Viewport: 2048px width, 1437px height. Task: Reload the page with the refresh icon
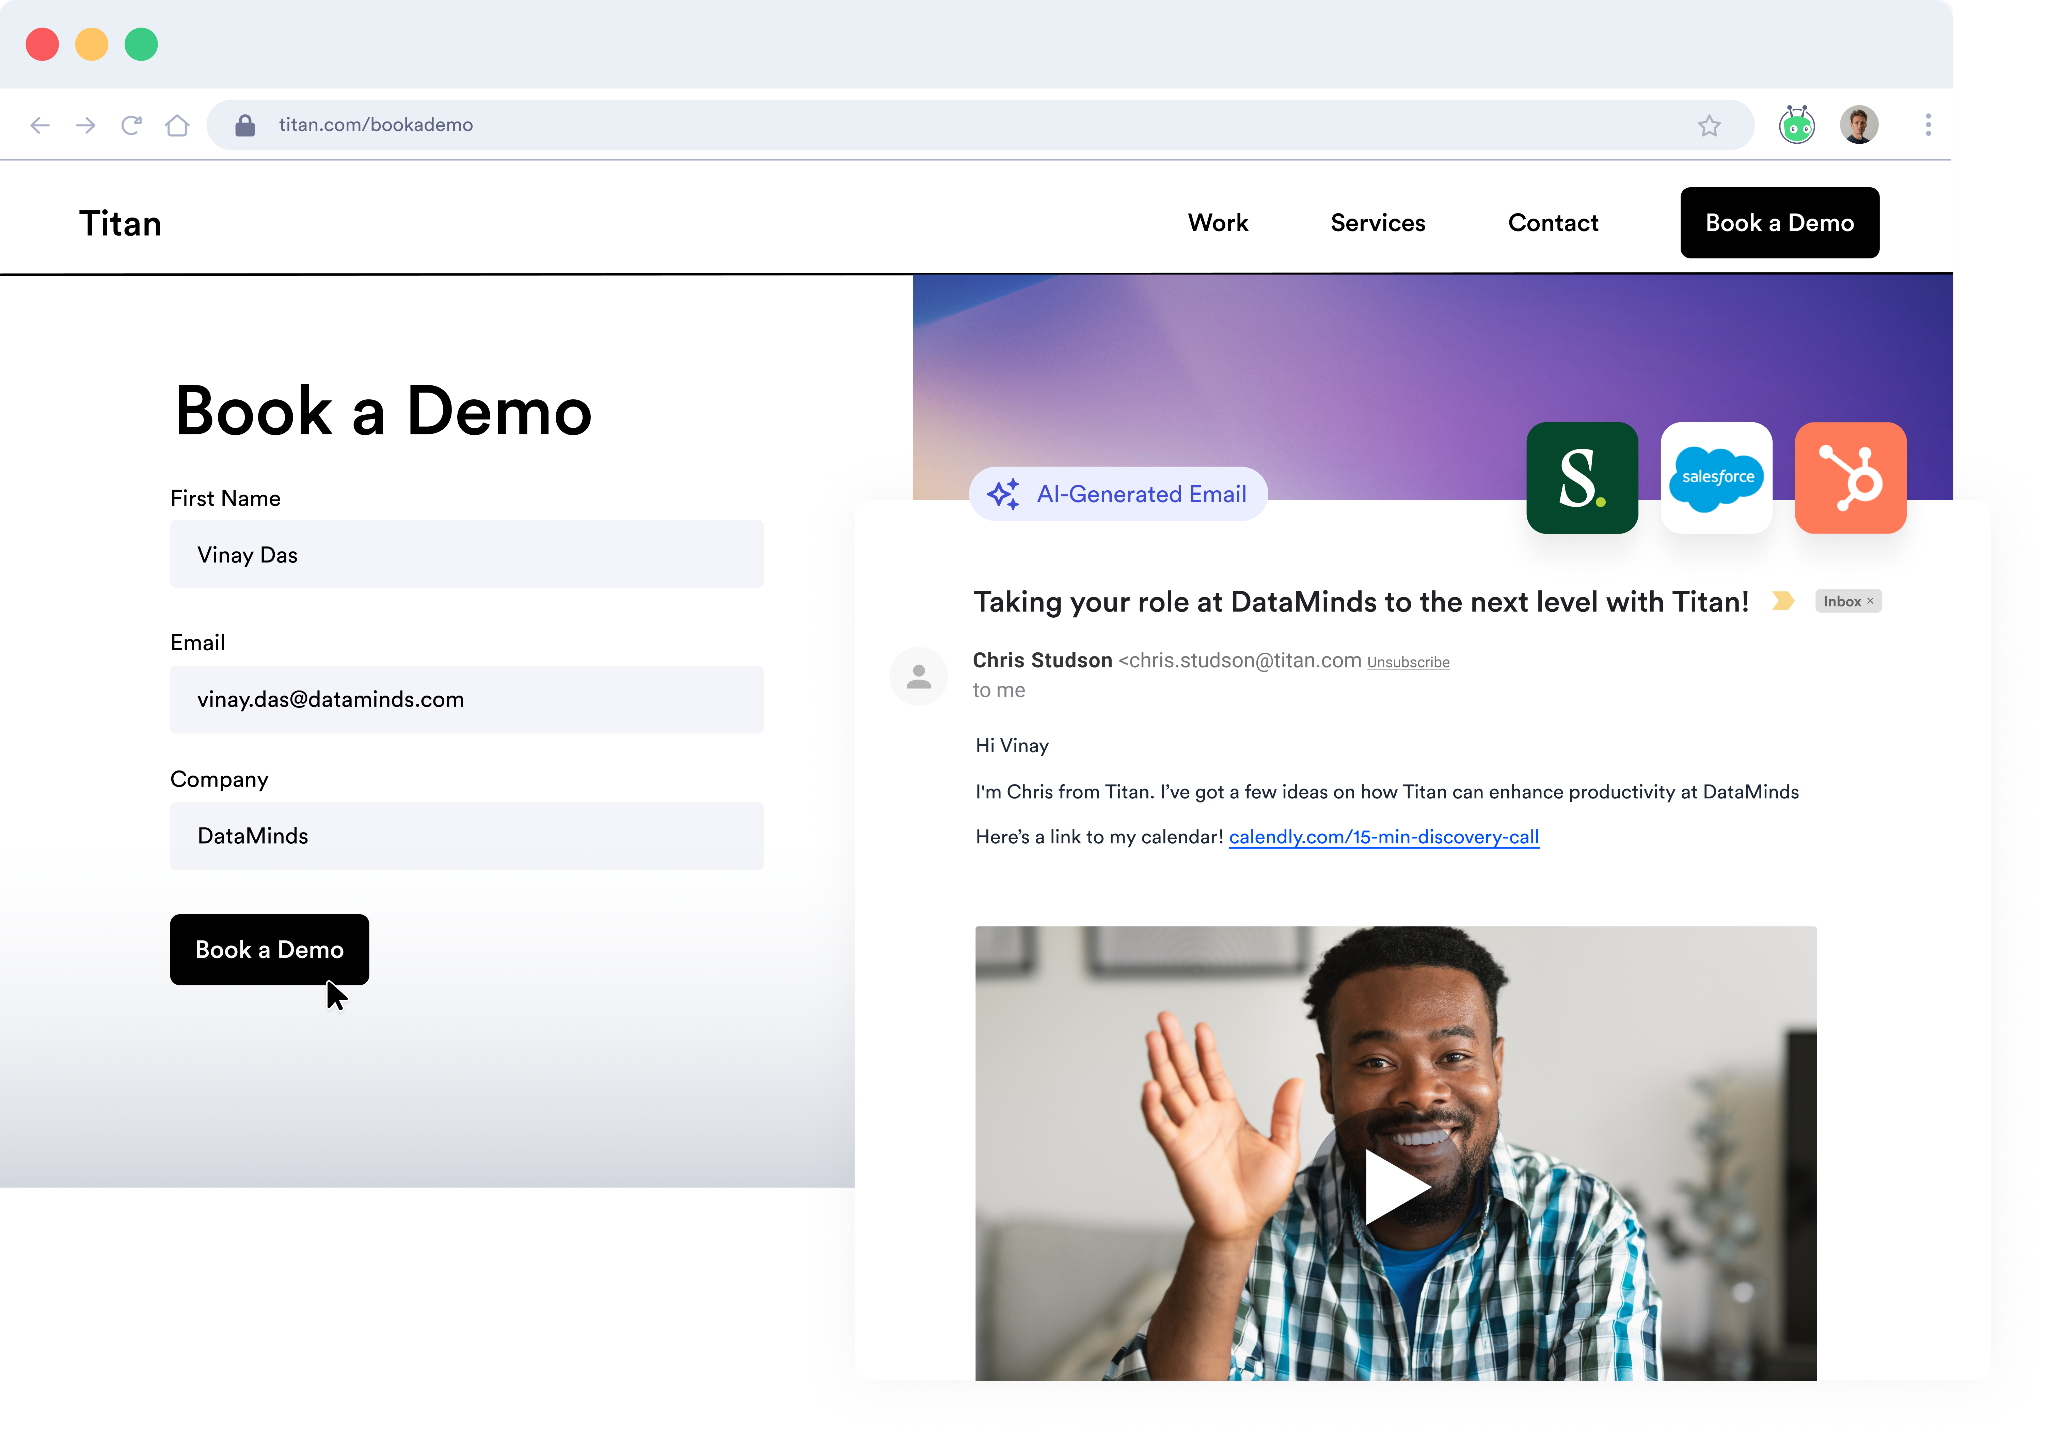point(131,124)
